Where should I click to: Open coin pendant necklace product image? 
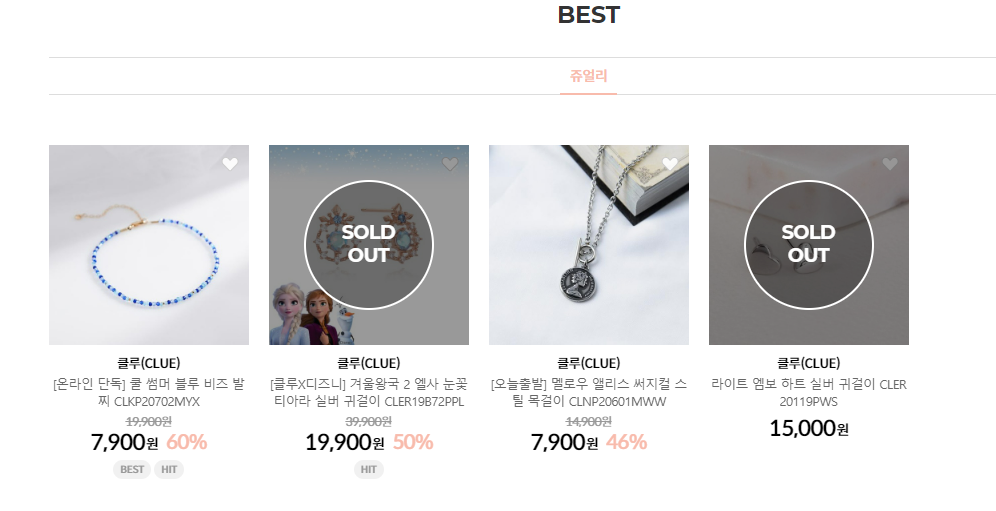click(x=589, y=245)
